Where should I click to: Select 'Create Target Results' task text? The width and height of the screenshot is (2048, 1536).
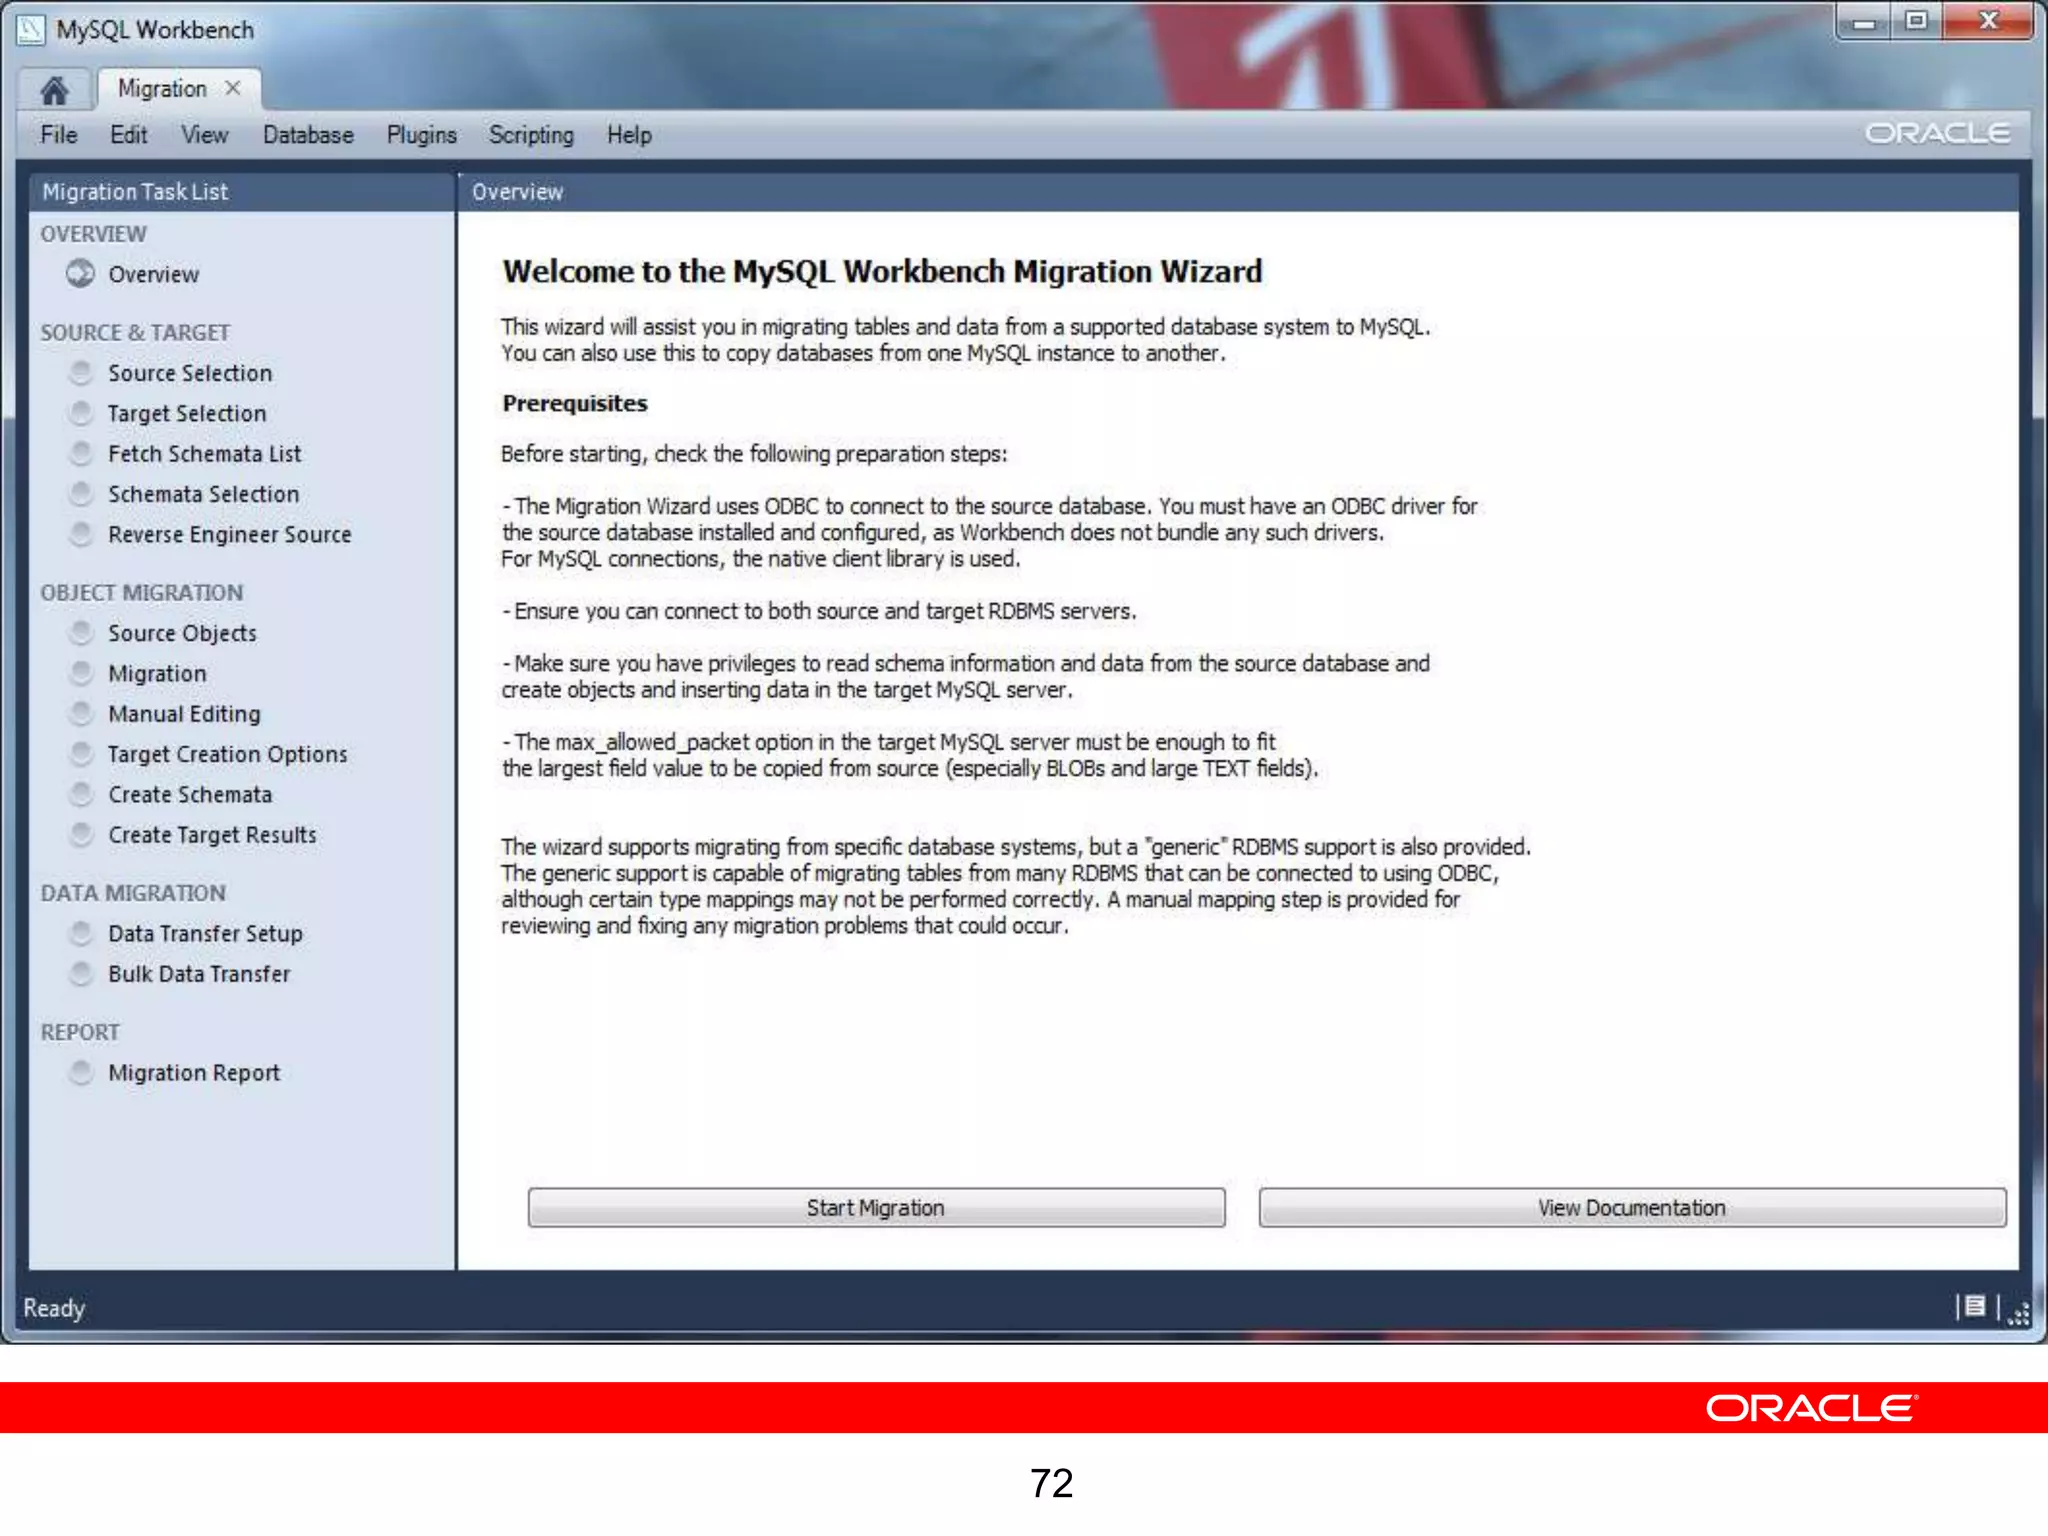pyautogui.click(x=212, y=835)
